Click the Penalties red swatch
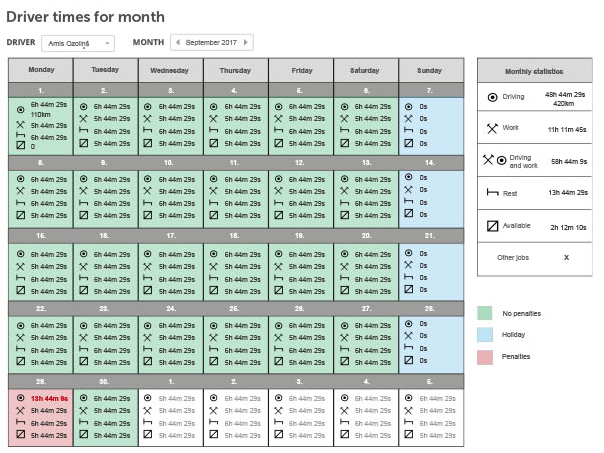The image size is (604, 453). coord(485,356)
